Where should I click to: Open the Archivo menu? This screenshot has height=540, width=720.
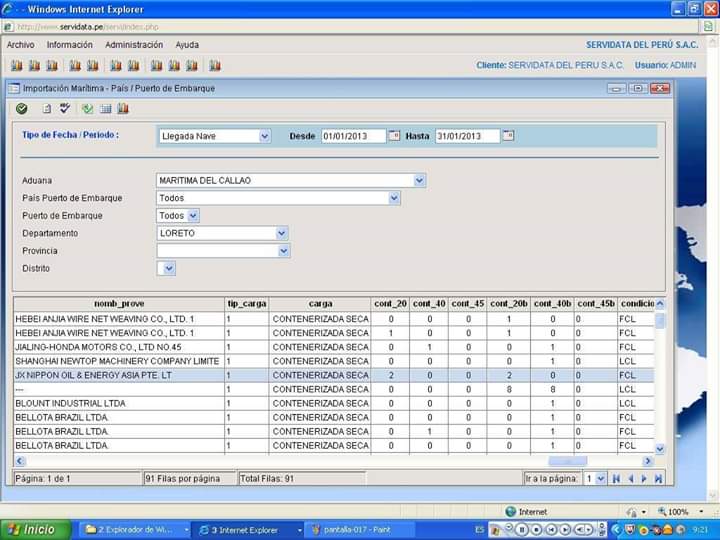tap(20, 45)
